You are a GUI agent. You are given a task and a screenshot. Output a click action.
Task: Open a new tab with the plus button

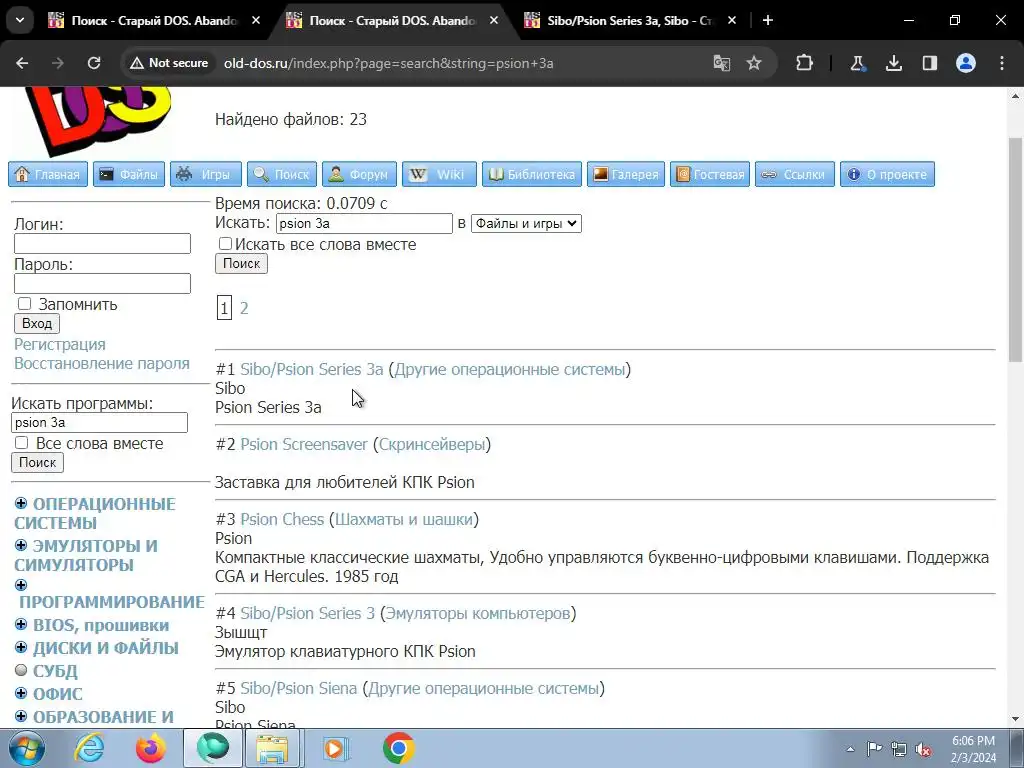768,20
